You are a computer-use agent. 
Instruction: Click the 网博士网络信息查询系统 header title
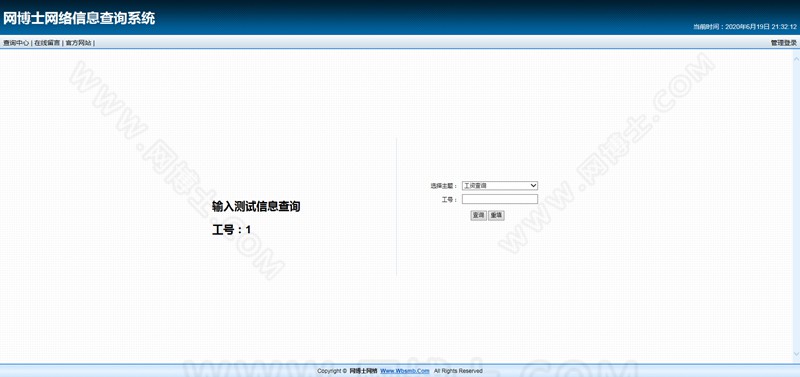point(79,18)
